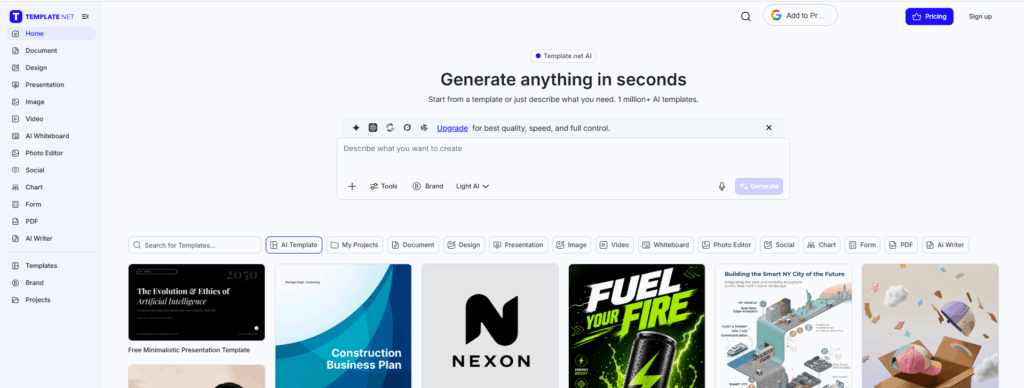Select the Design filter tab
This screenshot has width=1024, height=388.
[x=464, y=245]
